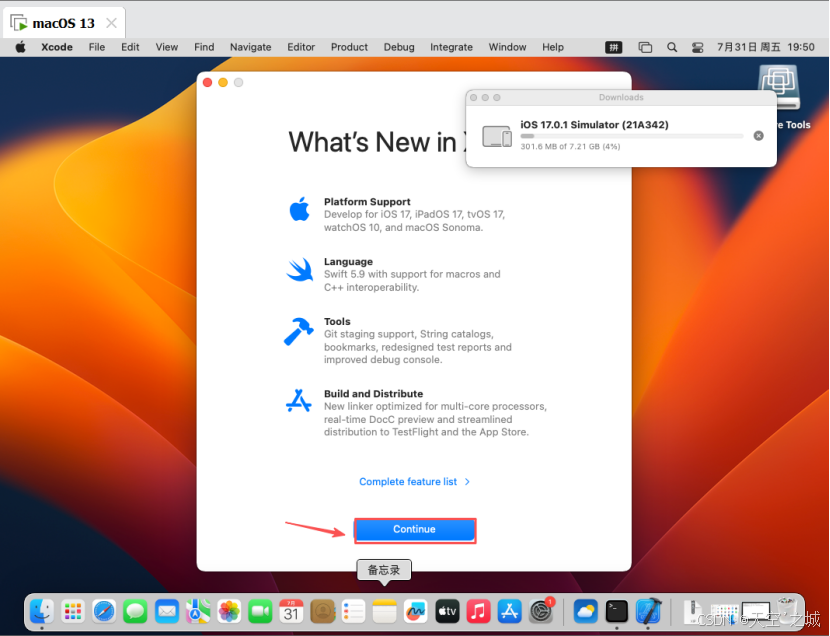Image resolution: width=830 pixels, height=636 pixels.
Task: Open FaceTime from the Dock
Action: (260, 612)
